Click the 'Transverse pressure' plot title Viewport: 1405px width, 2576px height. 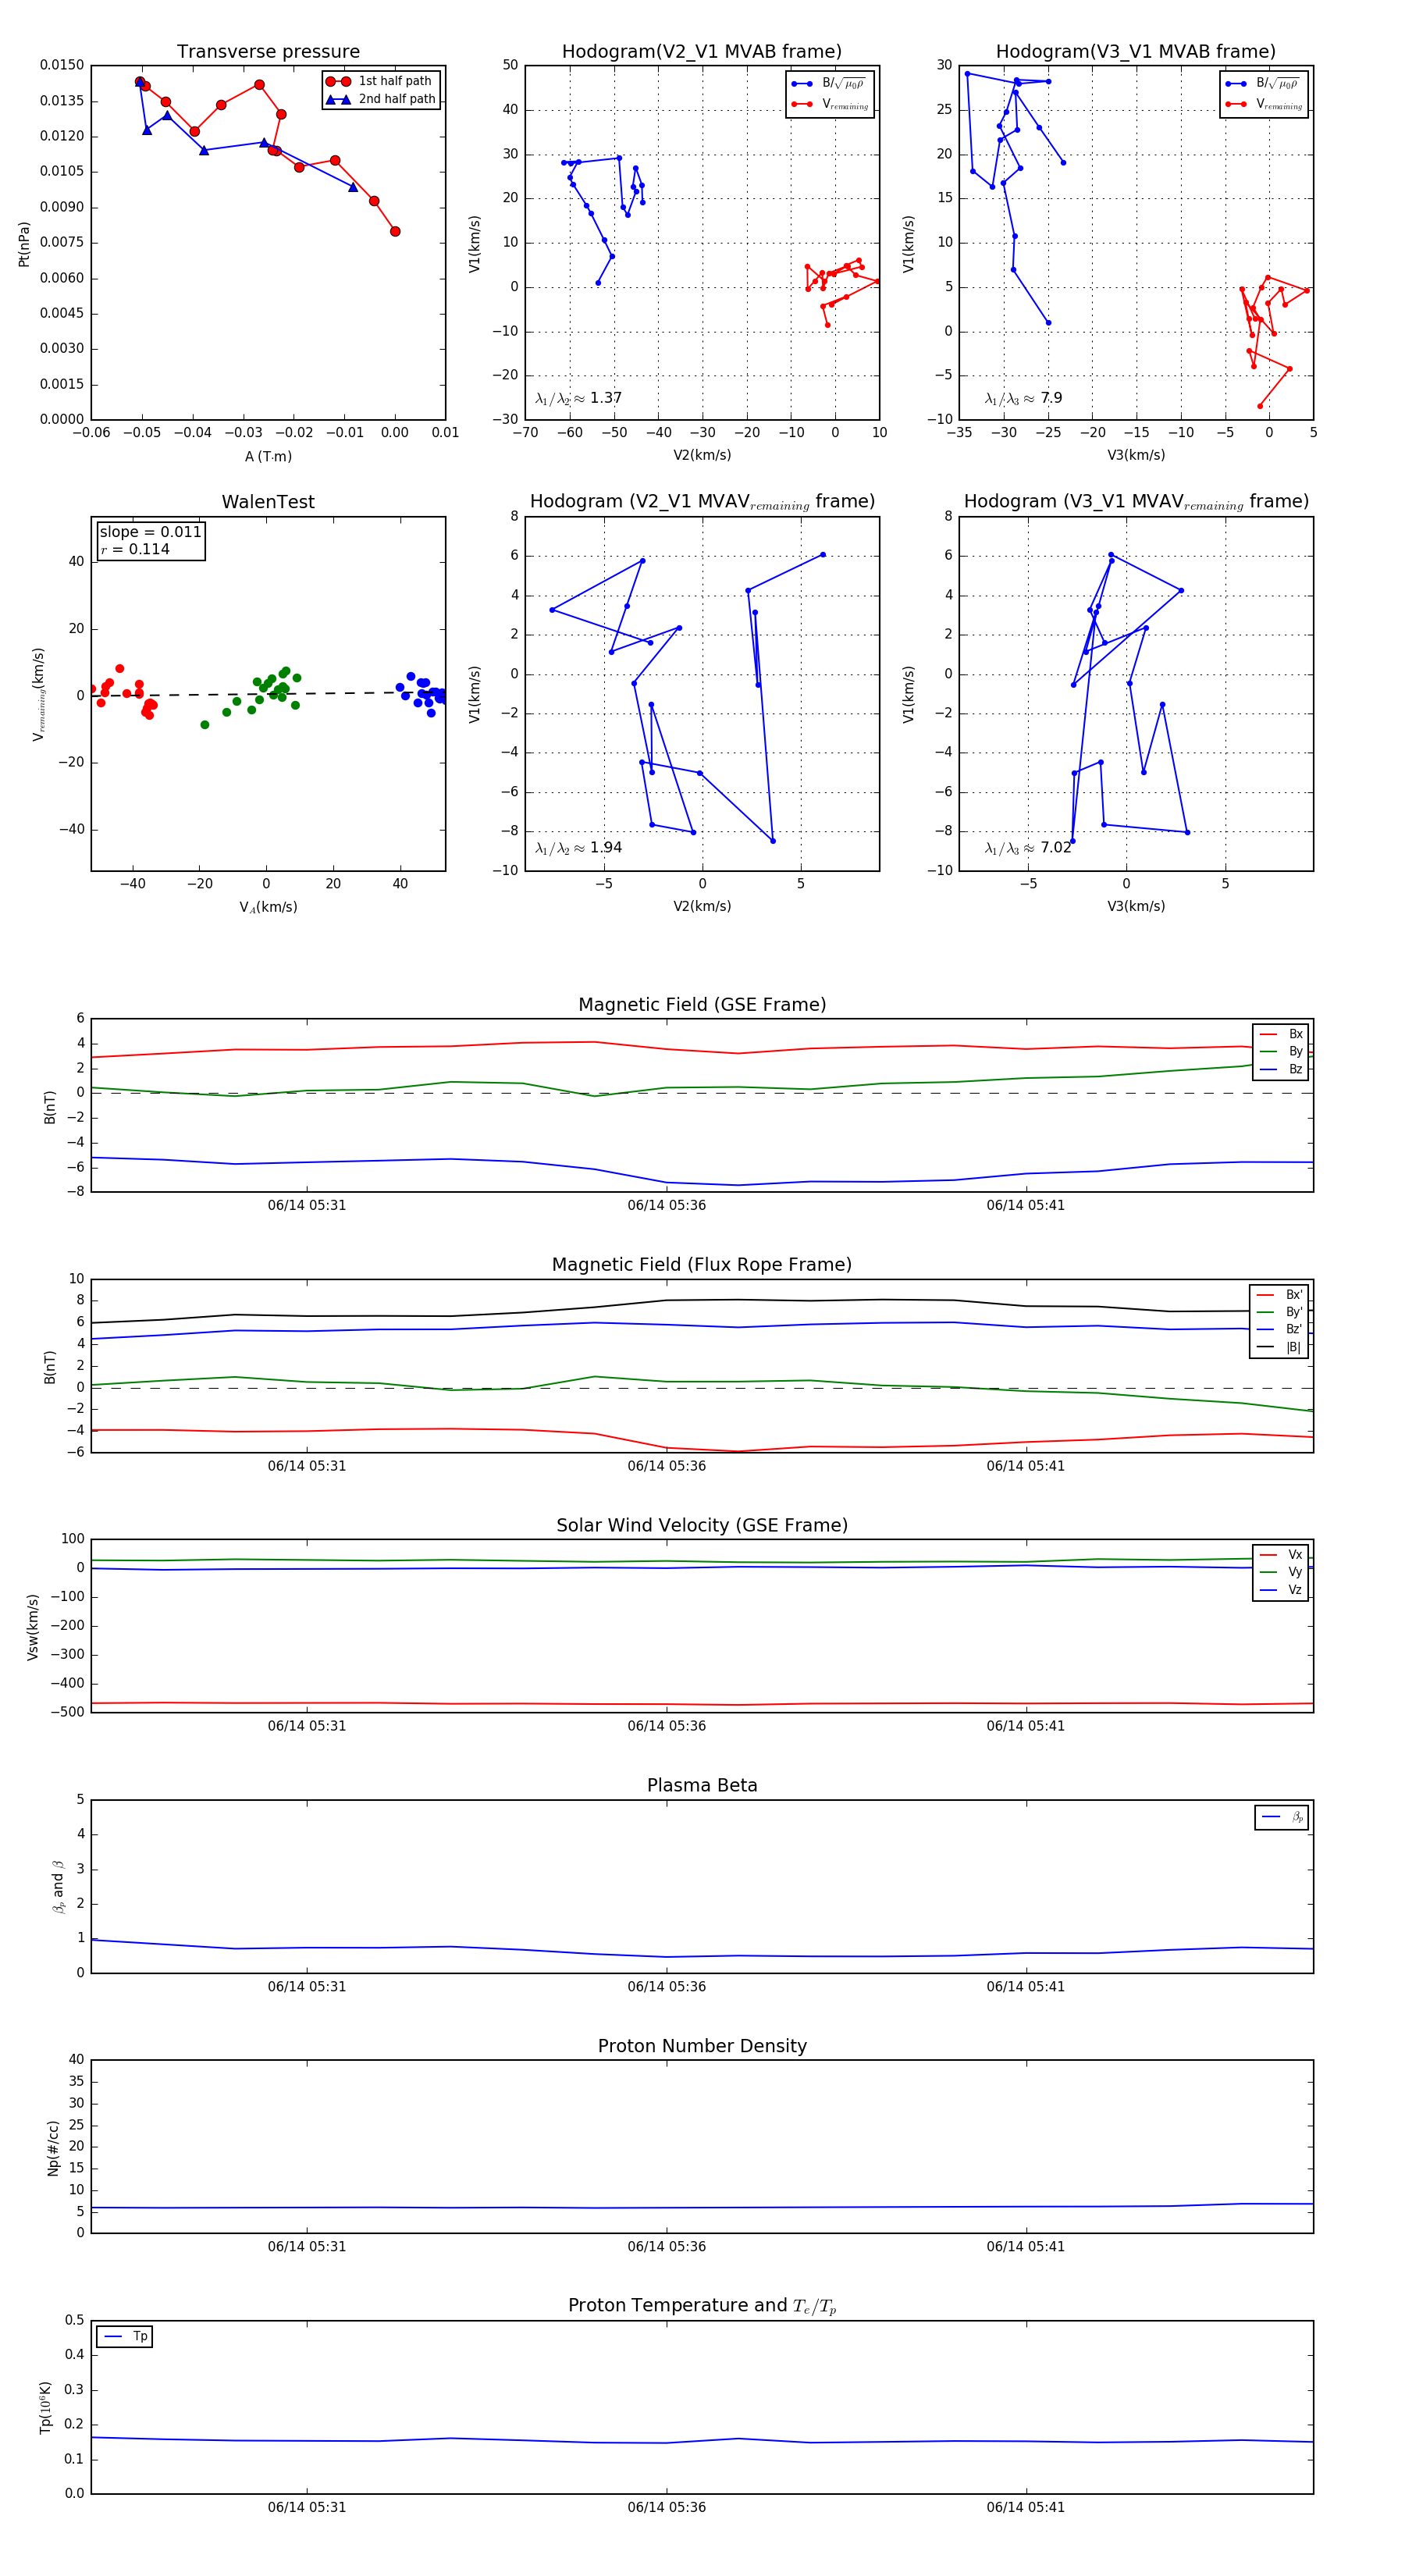click(268, 52)
